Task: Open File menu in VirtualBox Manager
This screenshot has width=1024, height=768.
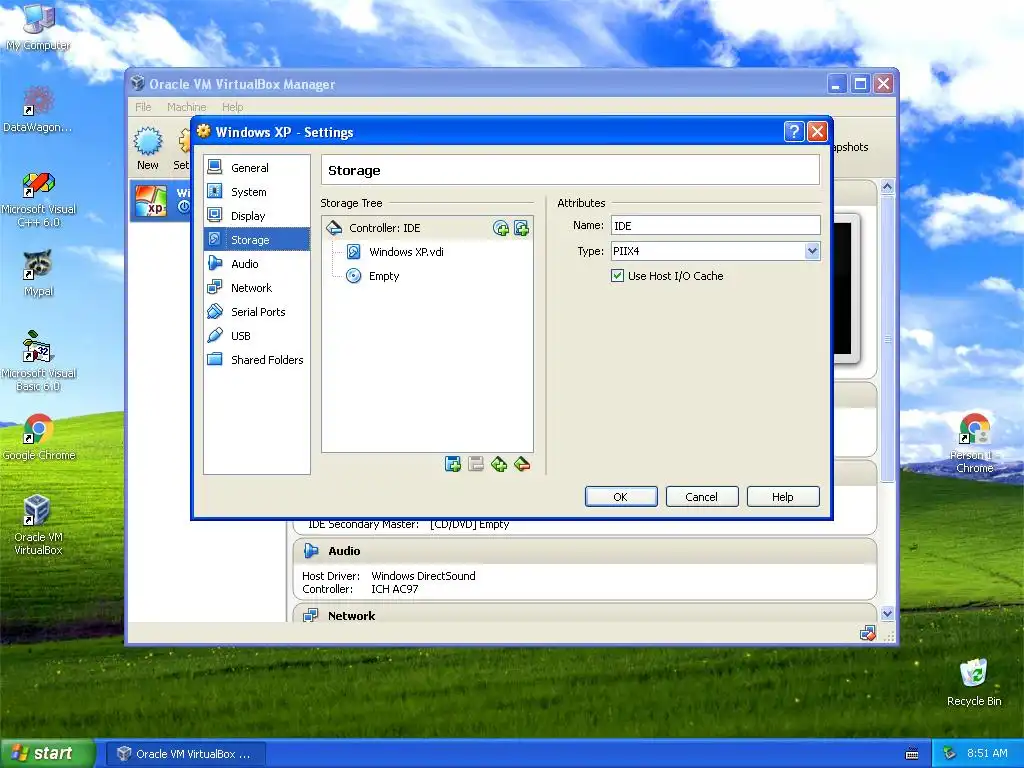Action: click(x=143, y=107)
